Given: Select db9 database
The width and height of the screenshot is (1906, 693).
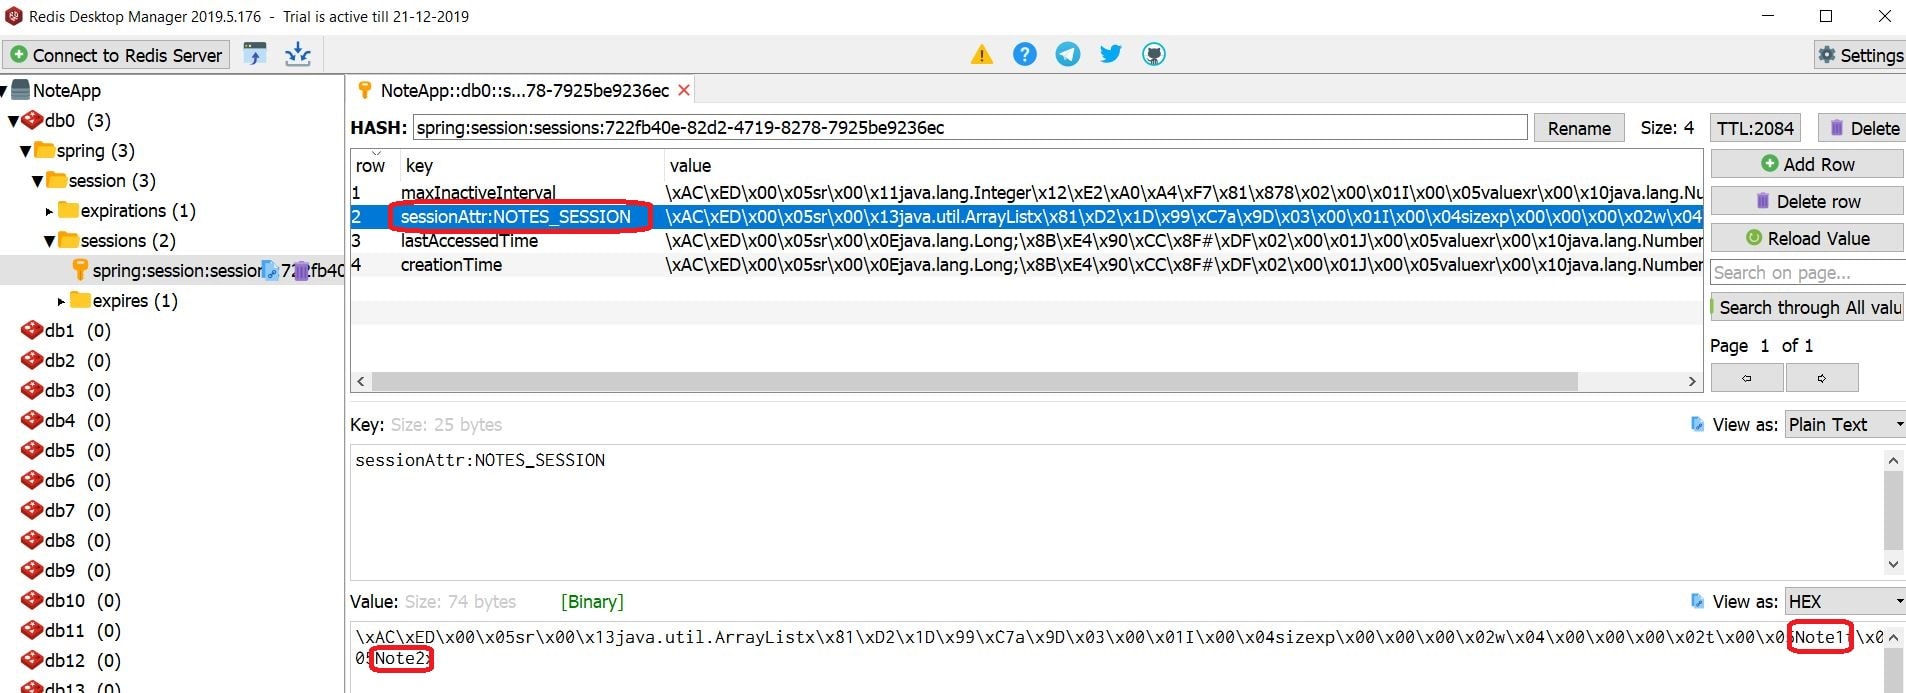Looking at the screenshot, I should click(x=66, y=570).
